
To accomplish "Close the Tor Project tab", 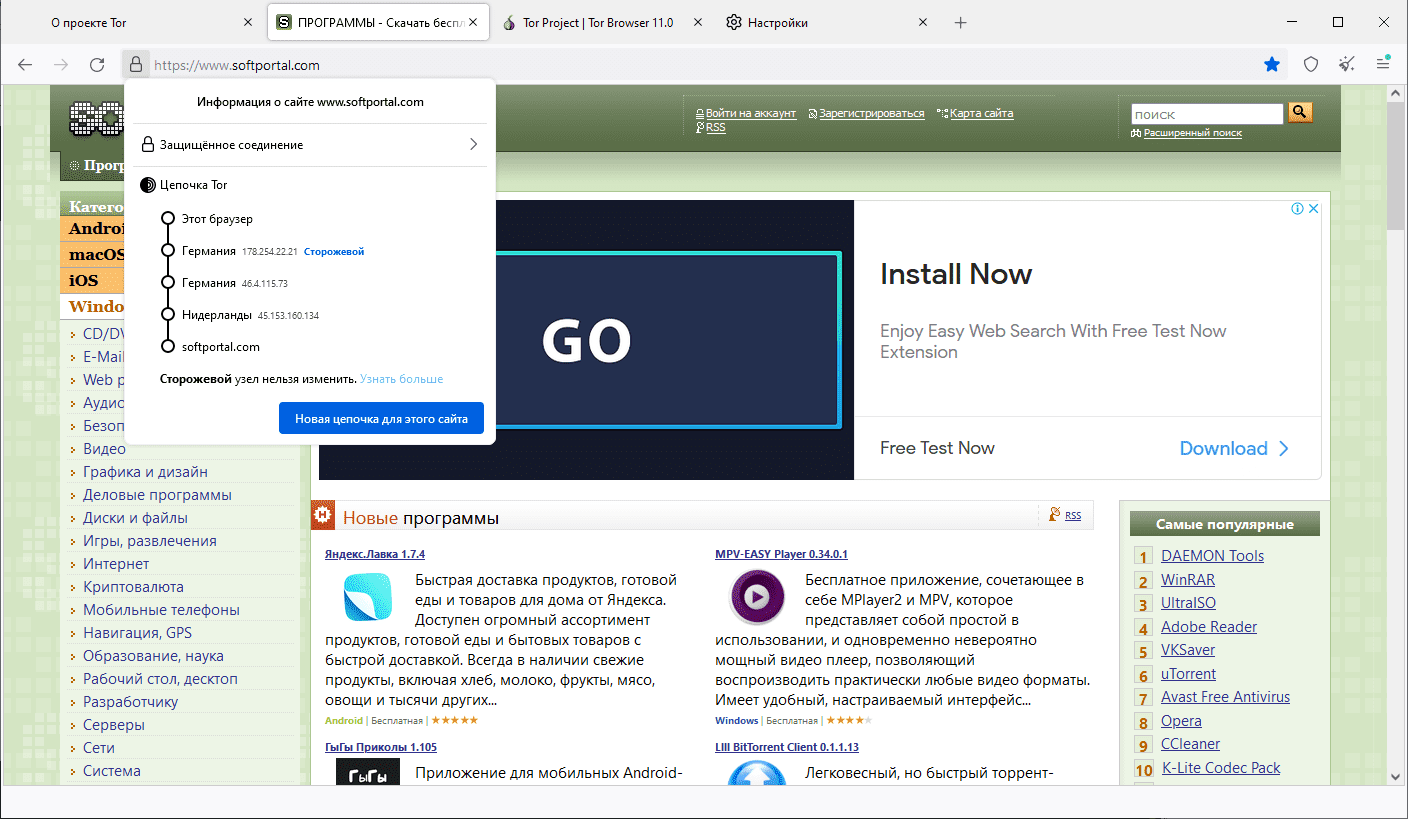I will pos(697,22).
